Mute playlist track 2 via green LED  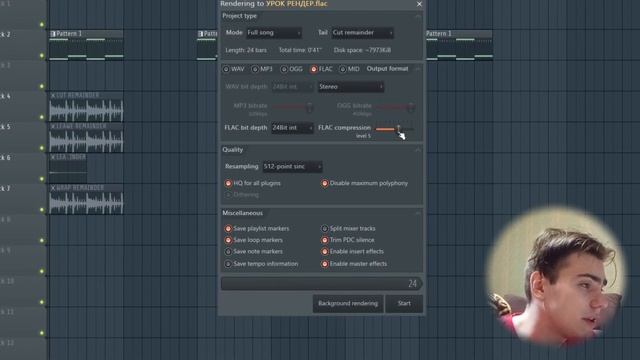pos(42,56)
